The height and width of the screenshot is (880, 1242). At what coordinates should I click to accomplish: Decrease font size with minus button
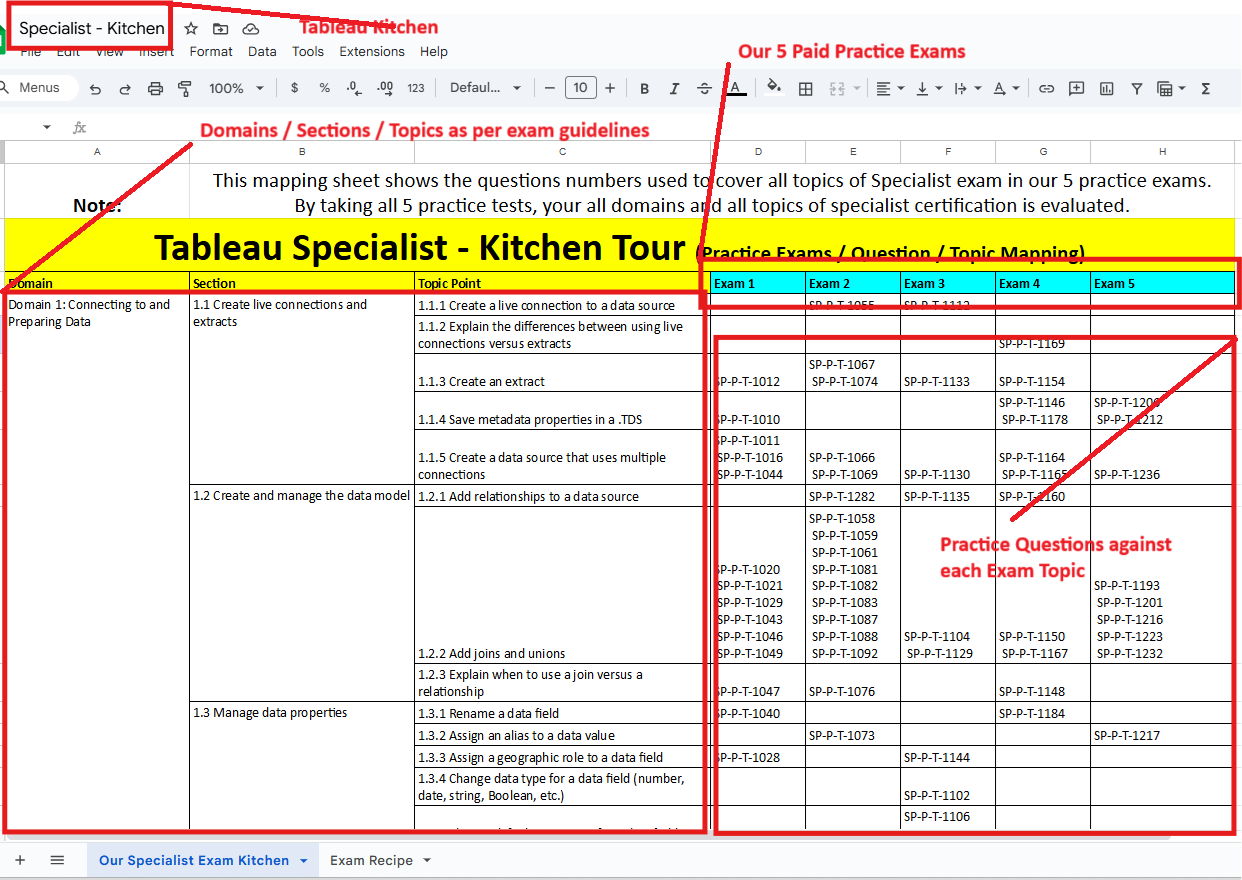click(x=550, y=88)
